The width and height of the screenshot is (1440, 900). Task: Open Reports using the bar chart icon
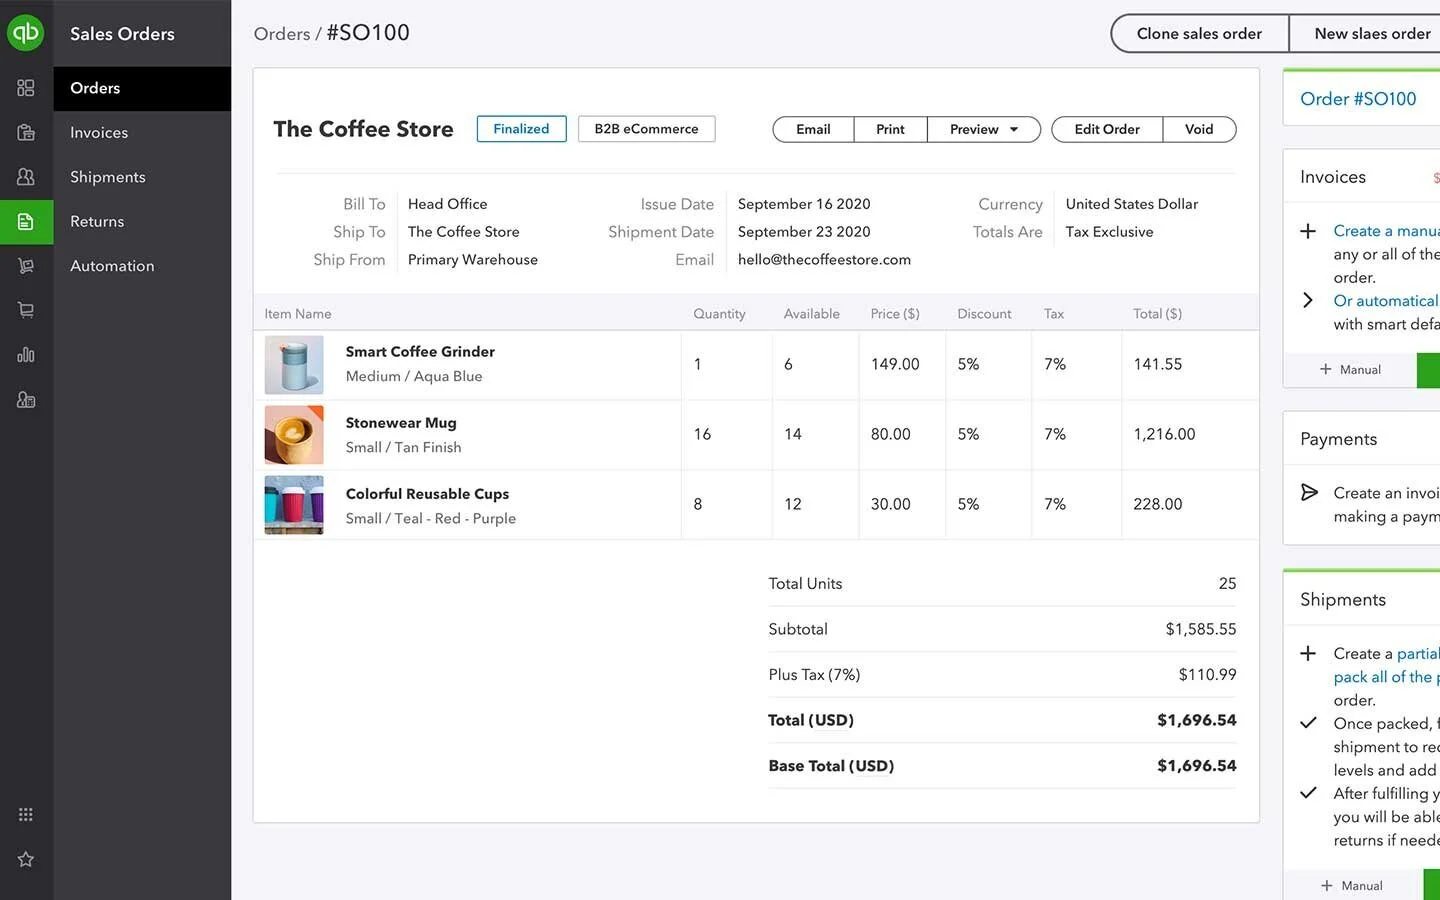click(x=26, y=353)
